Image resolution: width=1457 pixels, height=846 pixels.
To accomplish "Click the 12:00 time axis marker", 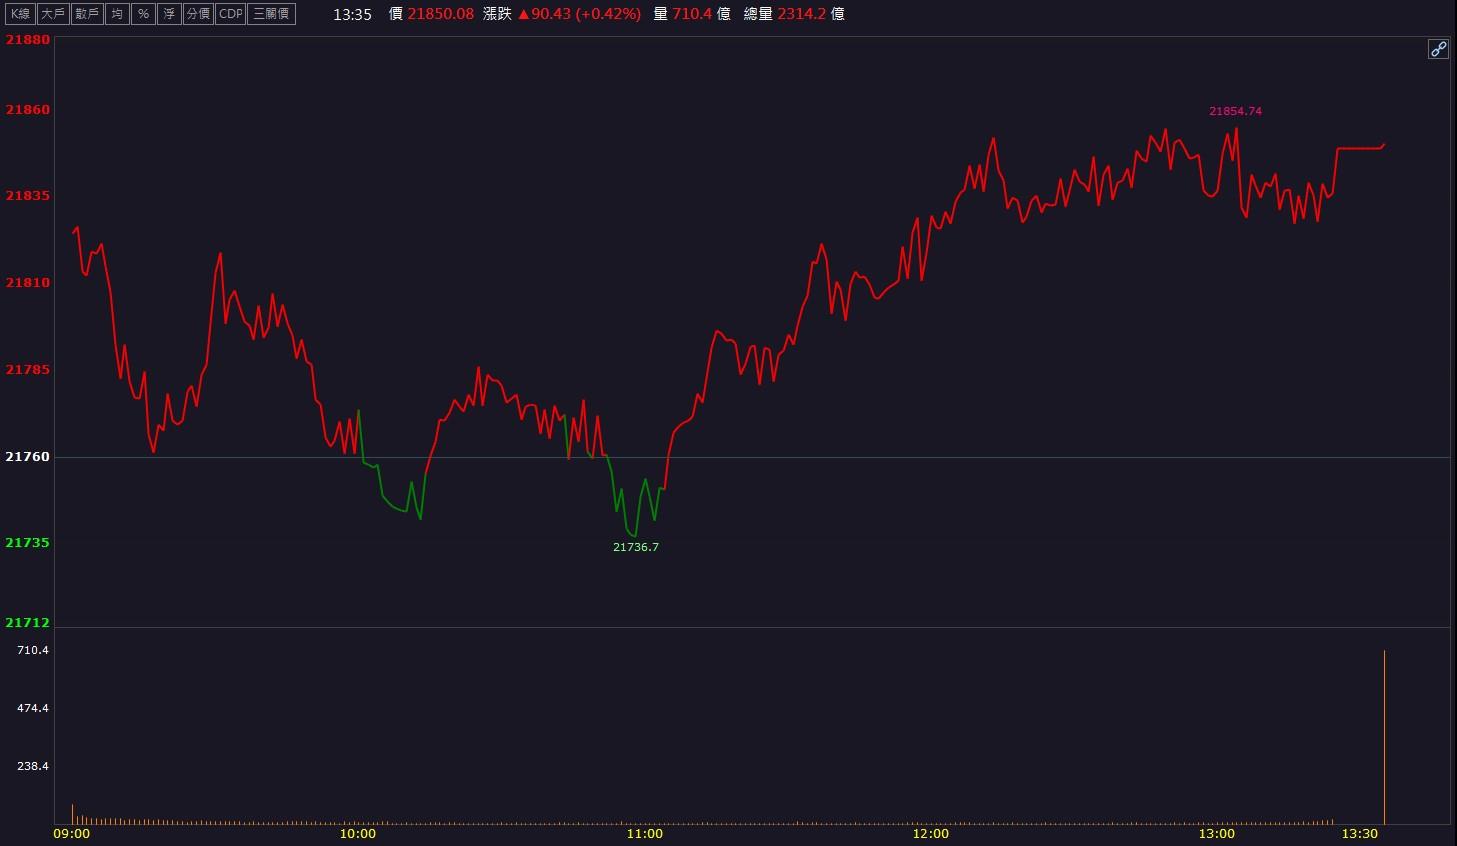I will point(931,833).
